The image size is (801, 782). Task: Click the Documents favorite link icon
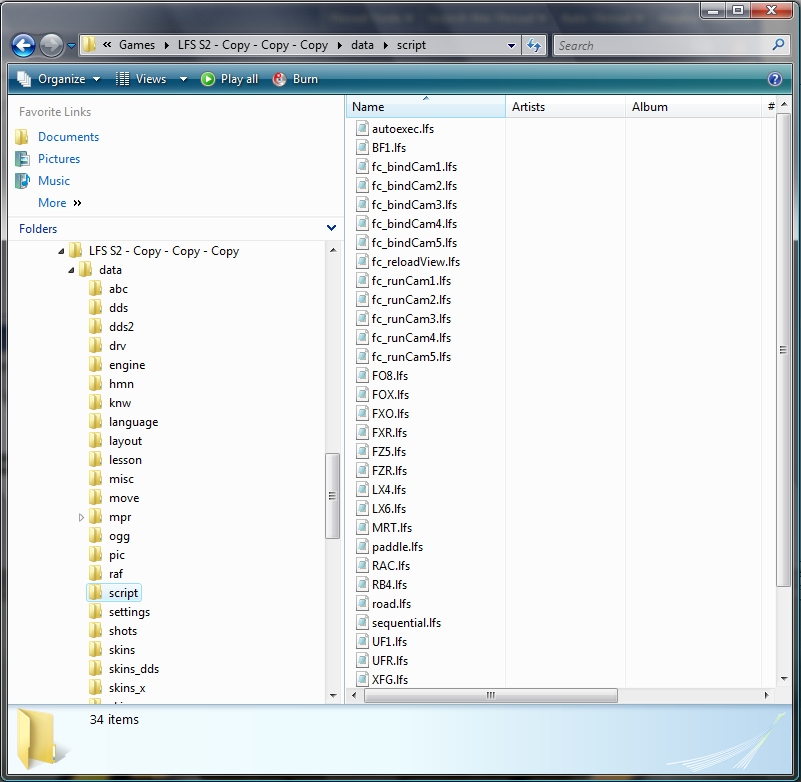(x=22, y=137)
